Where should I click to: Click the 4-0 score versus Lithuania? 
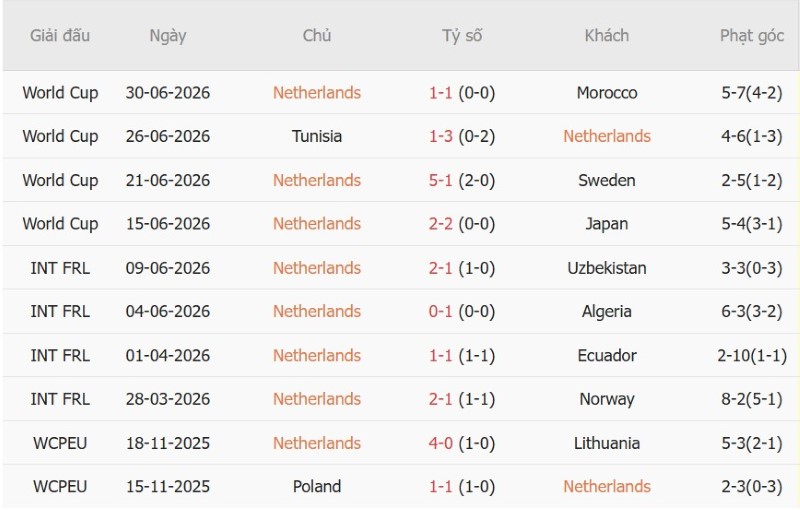coord(440,443)
